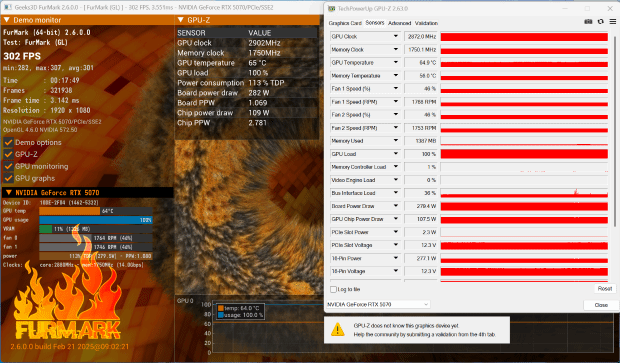The height and width of the screenshot is (363, 620).
Task: Toggle the GPU monitoring checkbox
Action: click(8, 166)
